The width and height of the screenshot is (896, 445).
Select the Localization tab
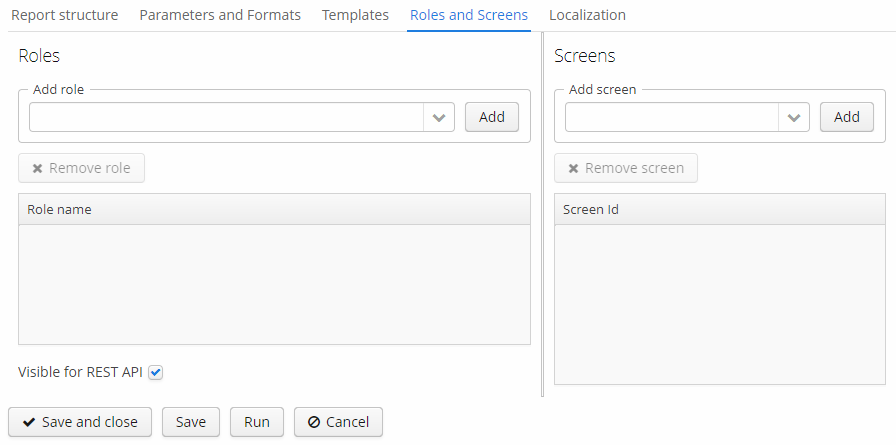pyautogui.click(x=587, y=15)
